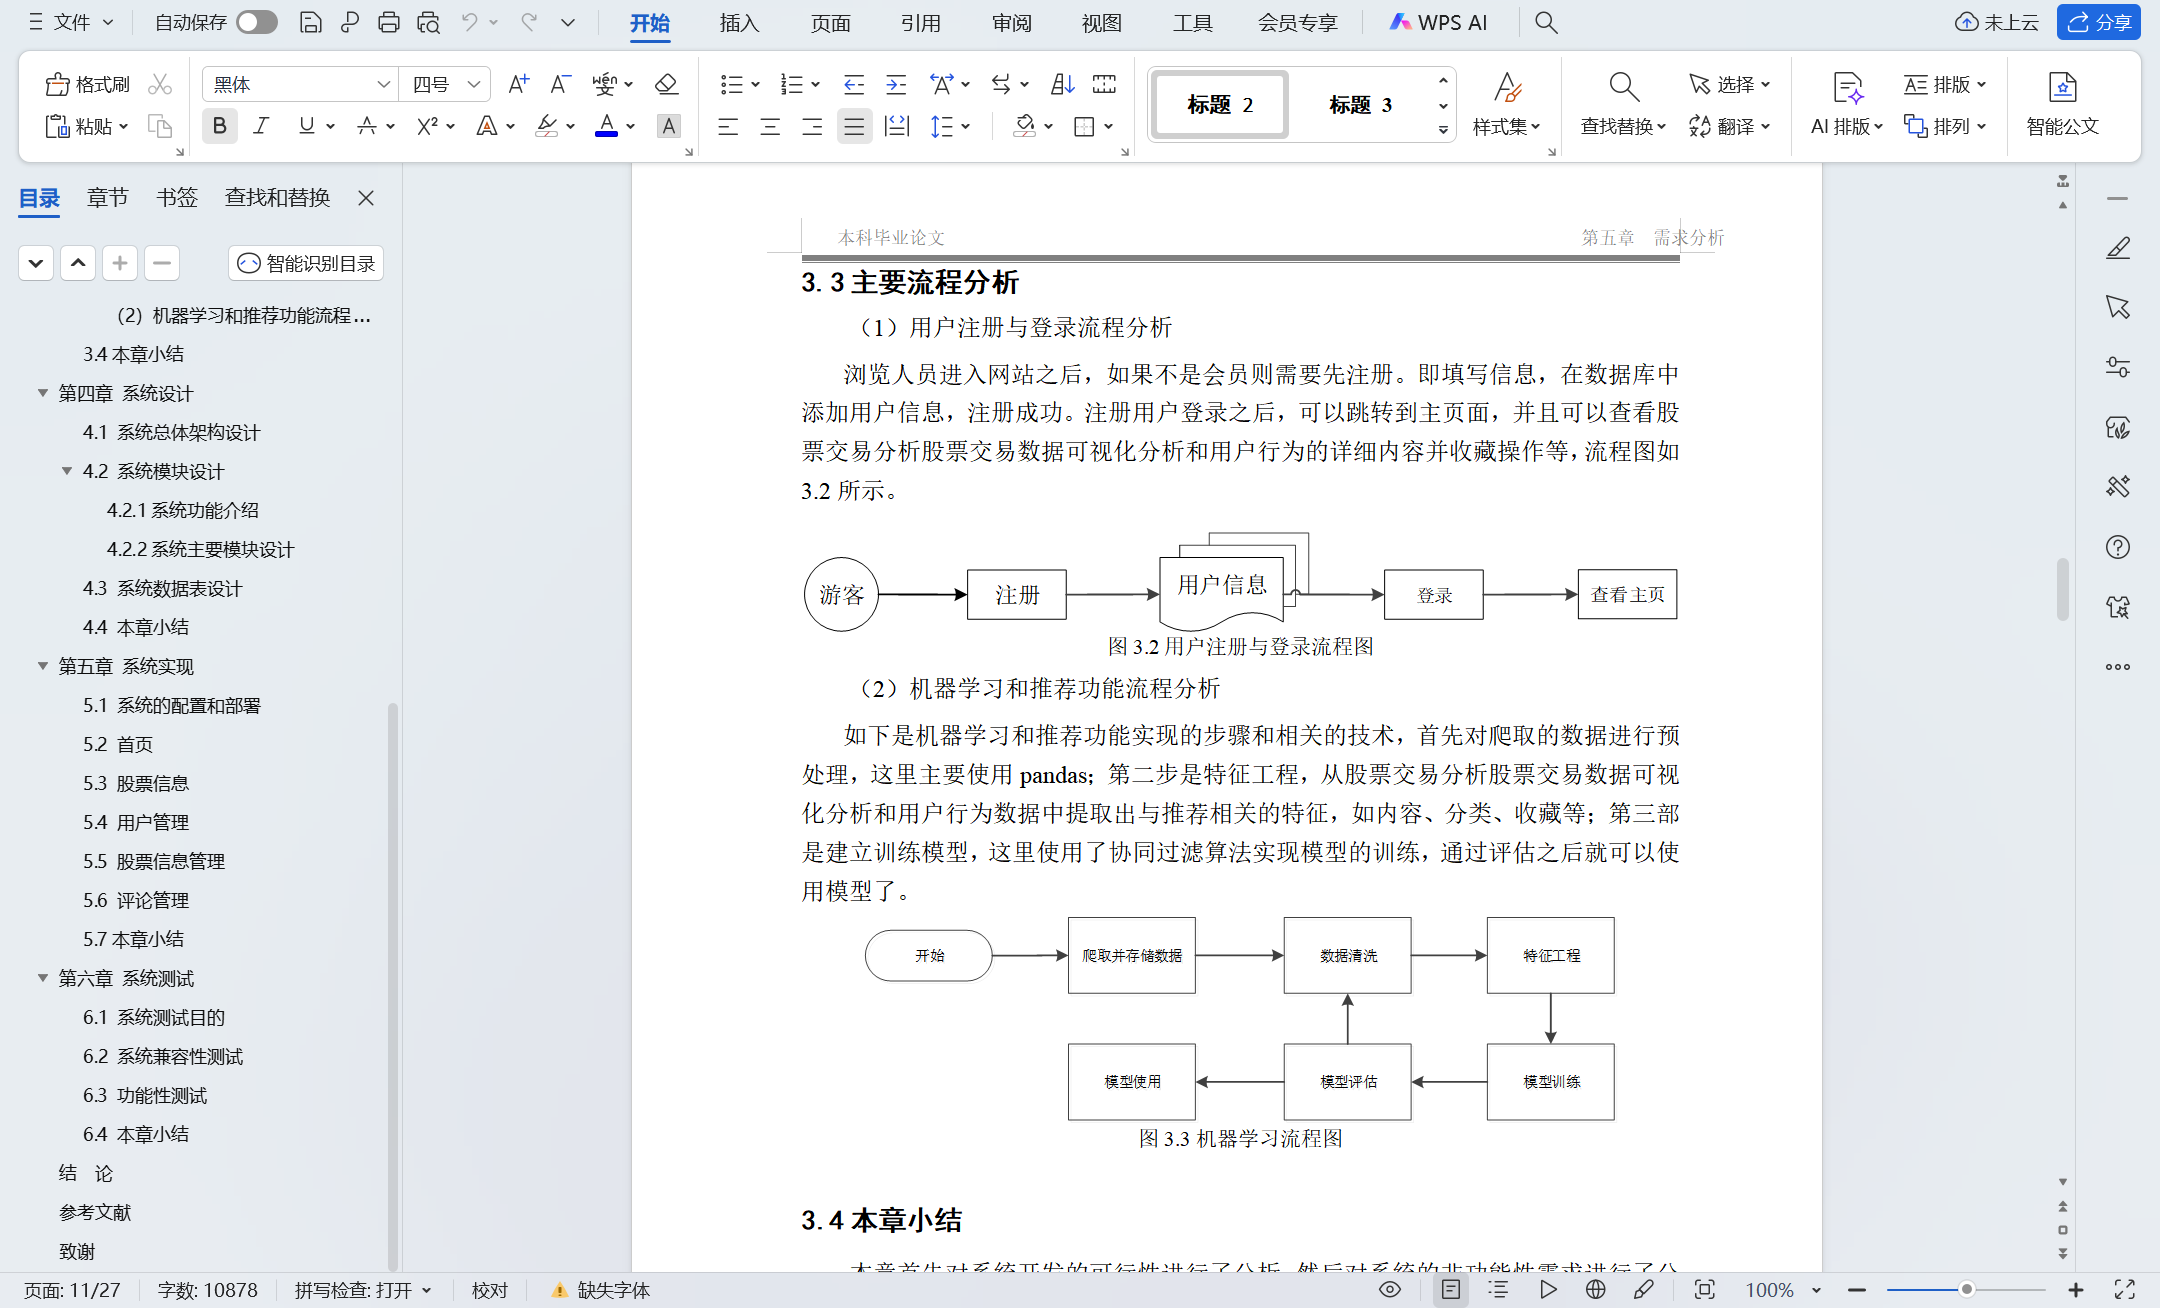
Task: Click the increase font size icon
Action: tap(518, 85)
